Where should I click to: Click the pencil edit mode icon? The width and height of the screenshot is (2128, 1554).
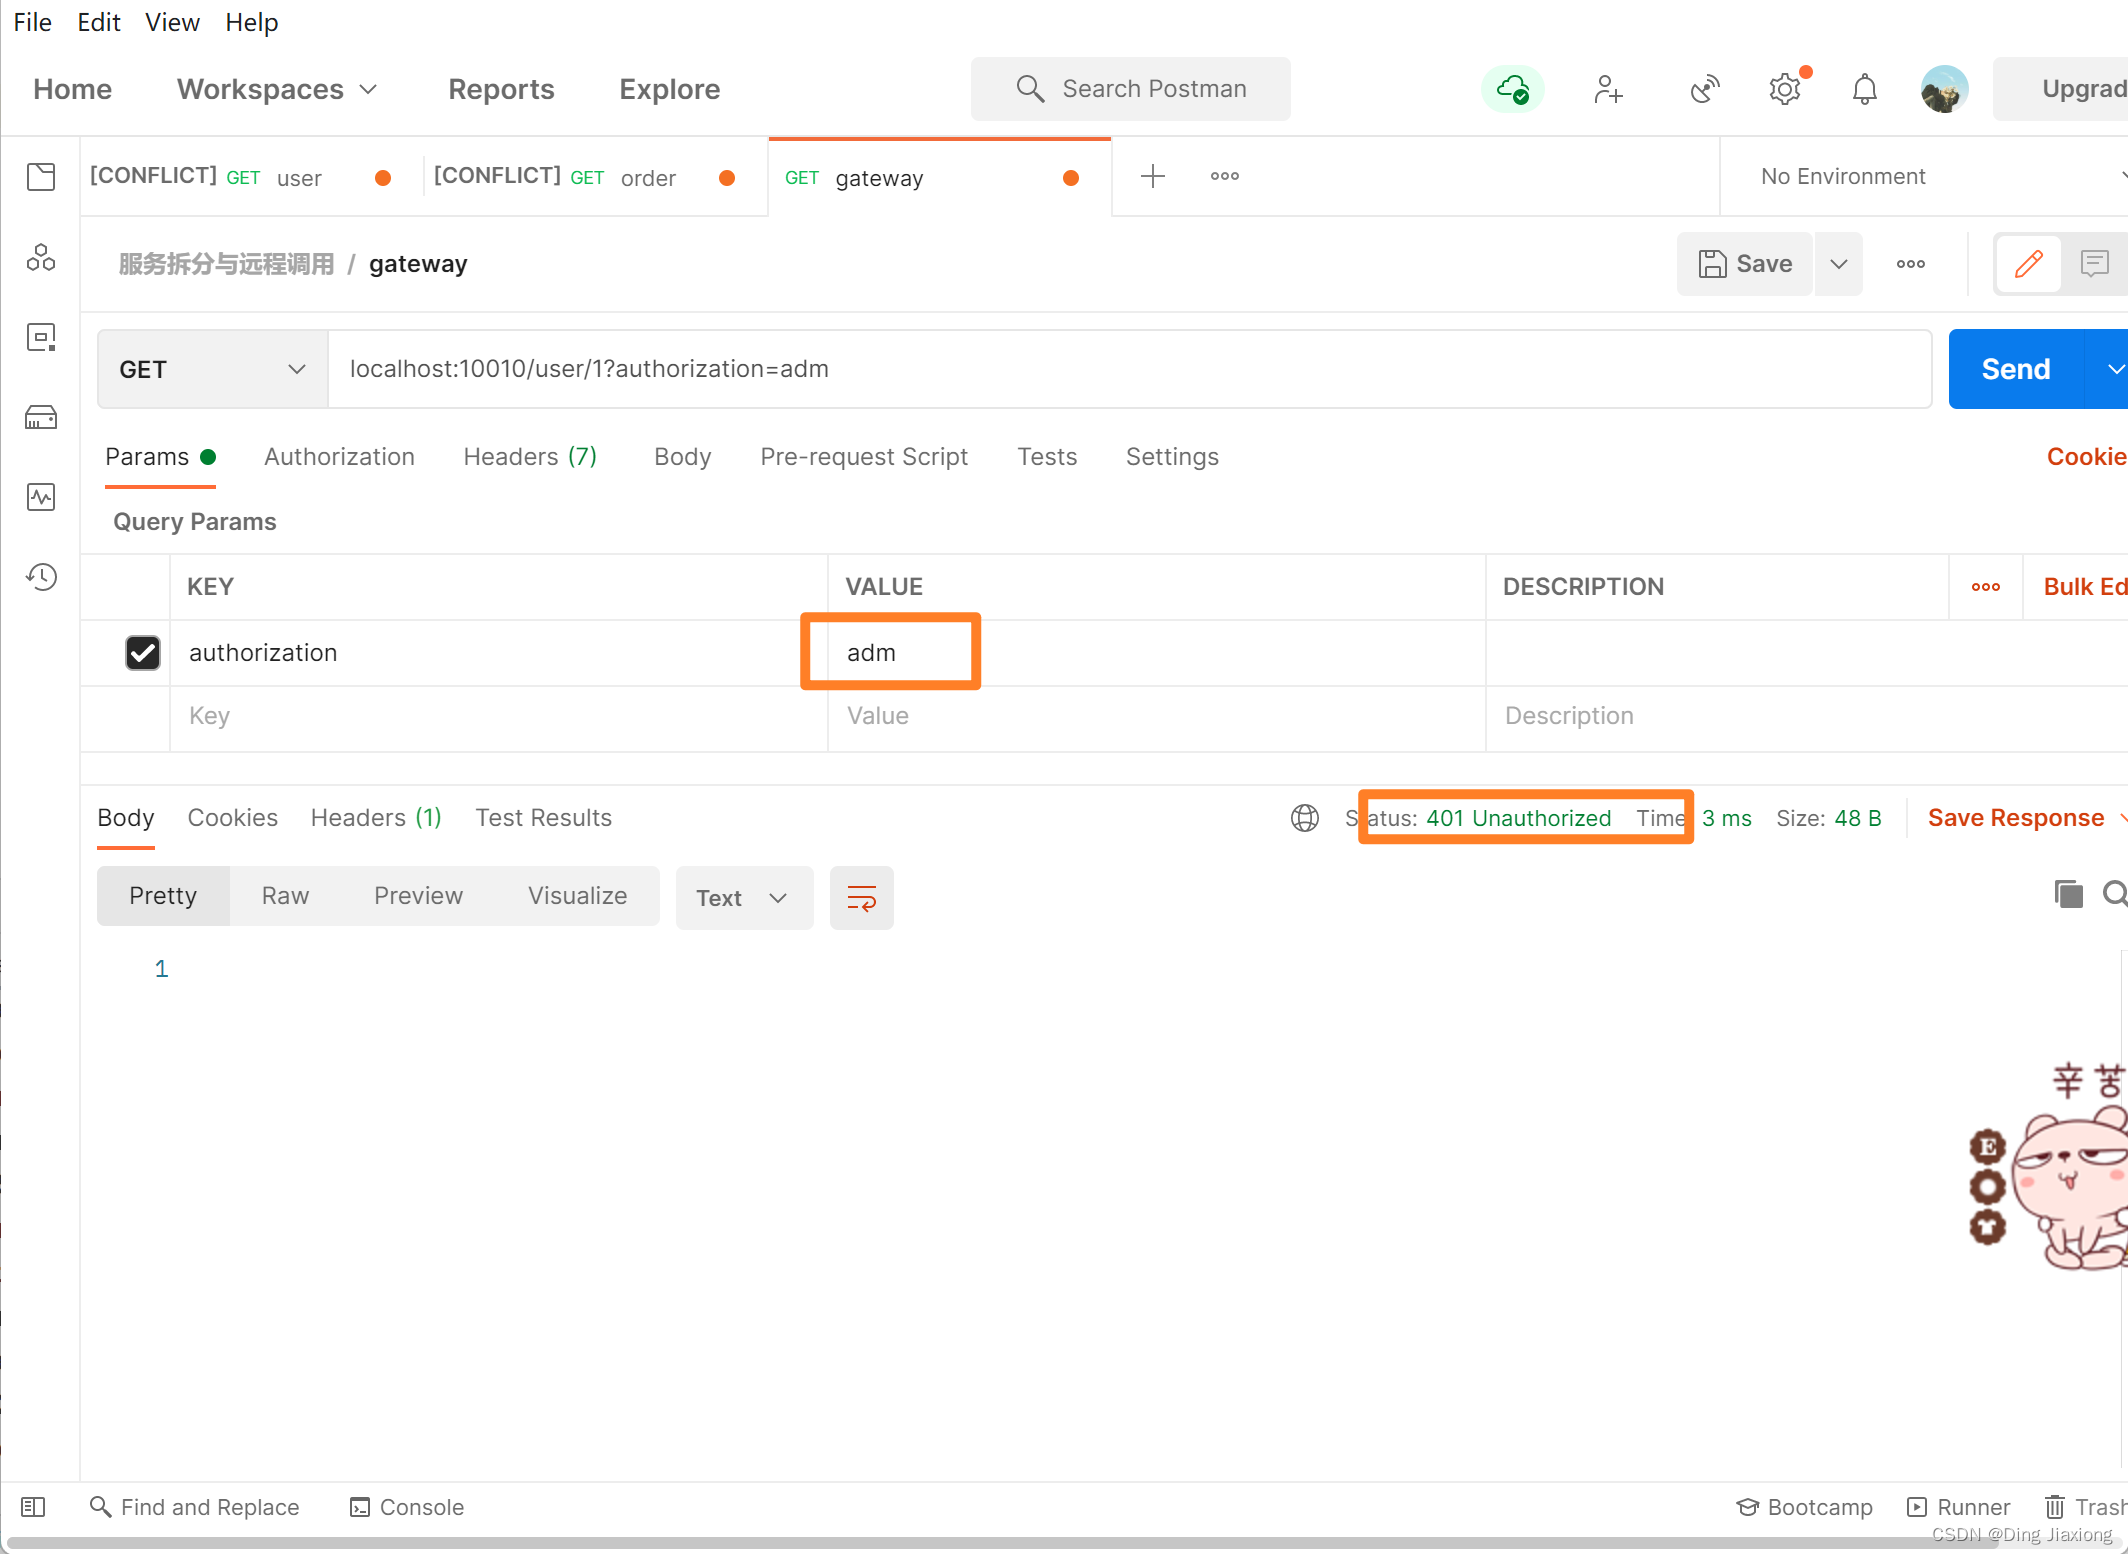(x=2029, y=264)
